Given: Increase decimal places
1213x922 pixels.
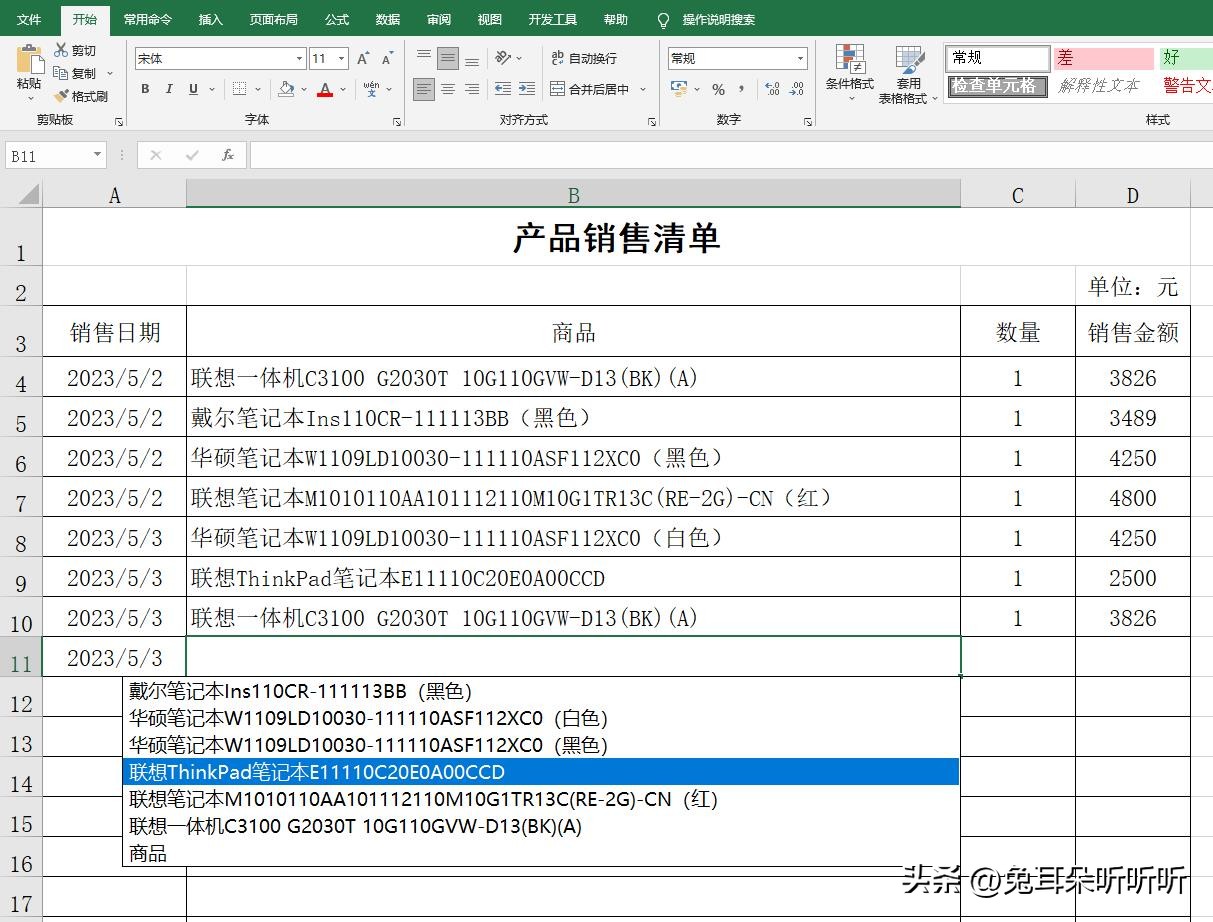Looking at the screenshot, I should 771,89.
